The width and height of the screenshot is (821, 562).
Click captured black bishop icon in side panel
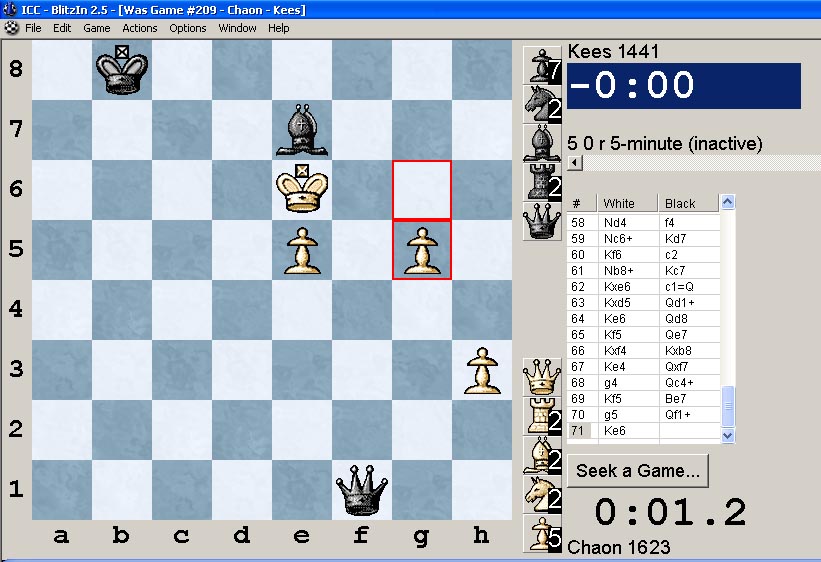(542, 144)
